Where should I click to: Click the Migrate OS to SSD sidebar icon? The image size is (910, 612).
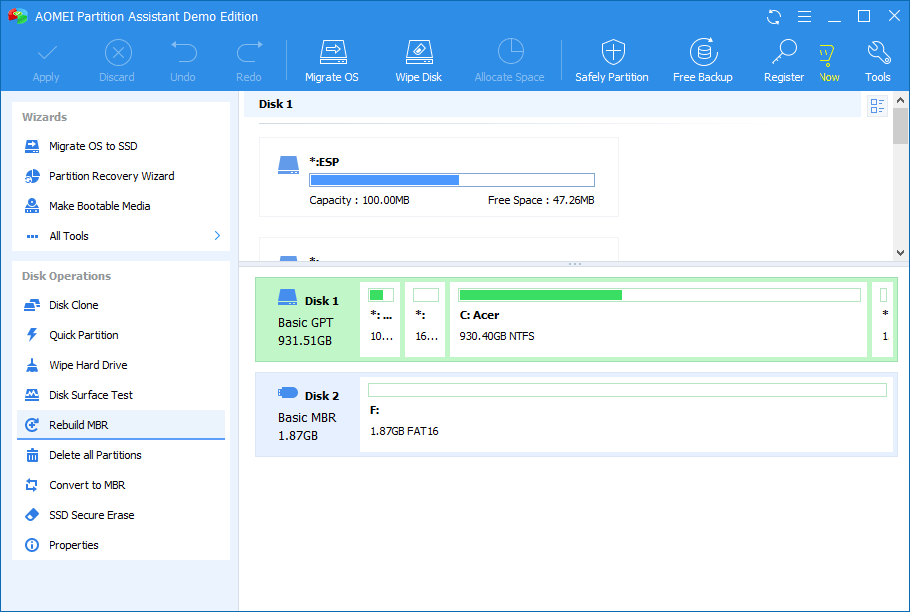(32, 146)
